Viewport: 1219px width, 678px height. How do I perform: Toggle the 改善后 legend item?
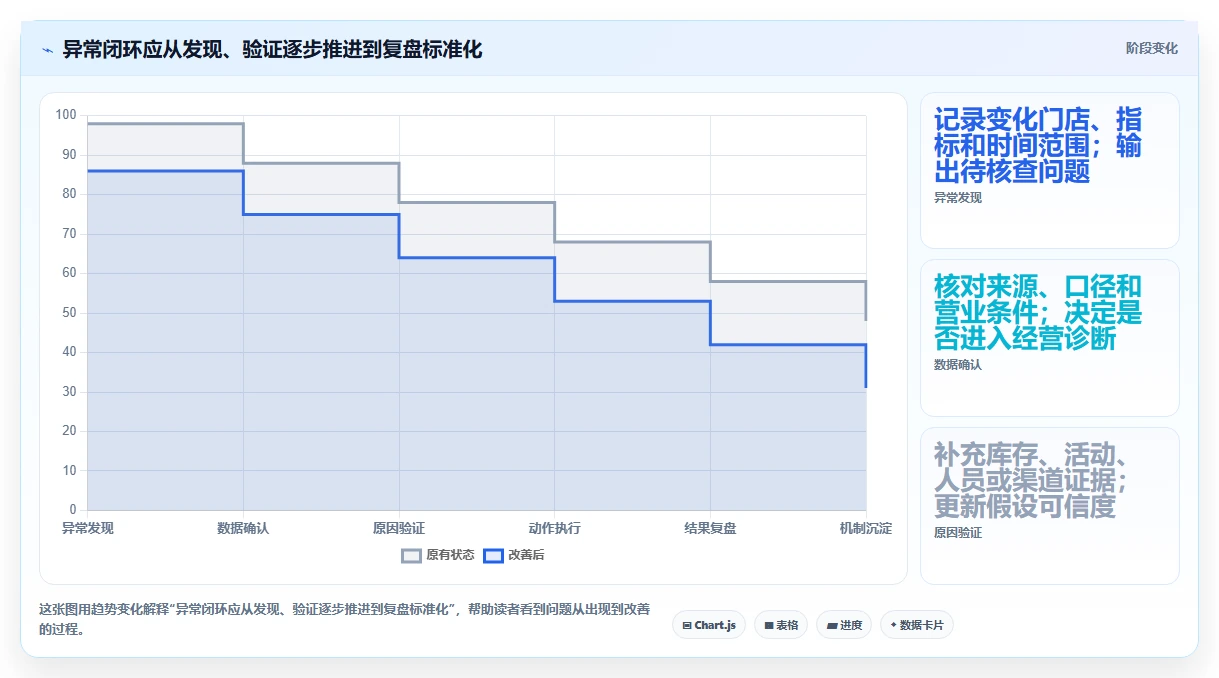click(x=514, y=555)
